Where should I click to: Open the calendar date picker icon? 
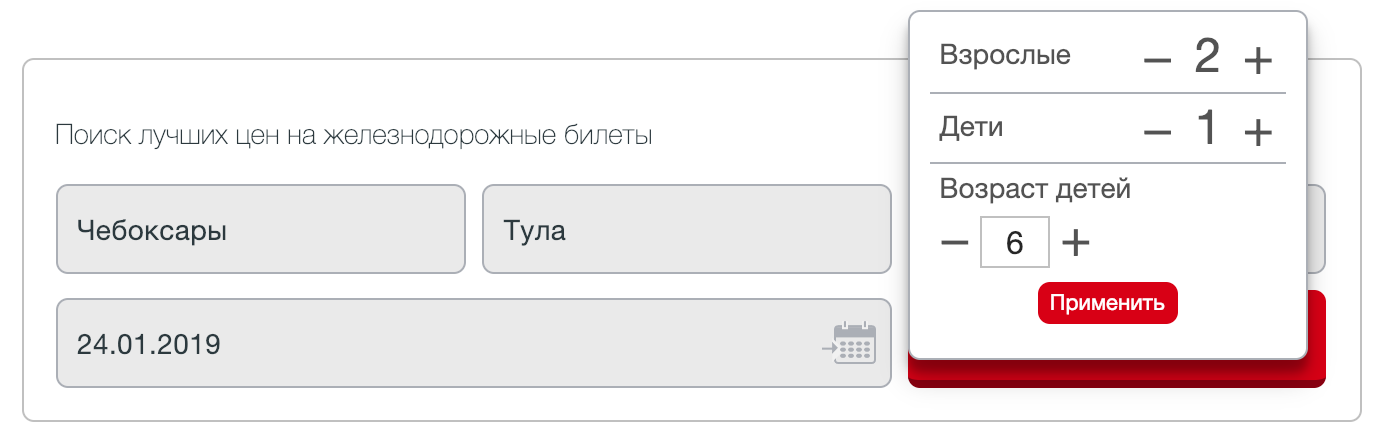point(849,343)
